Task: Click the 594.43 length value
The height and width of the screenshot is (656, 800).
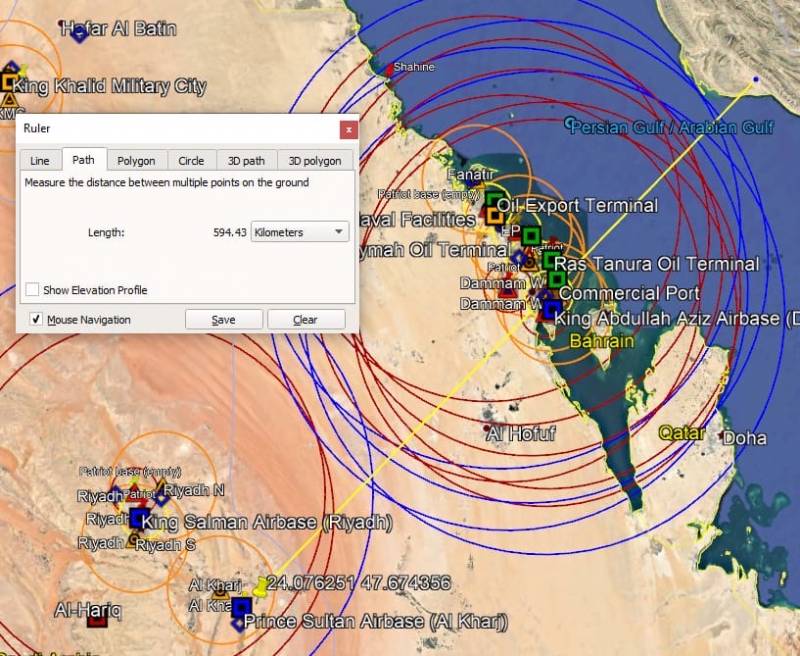Action: pyautogui.click(x=230, y=233)
